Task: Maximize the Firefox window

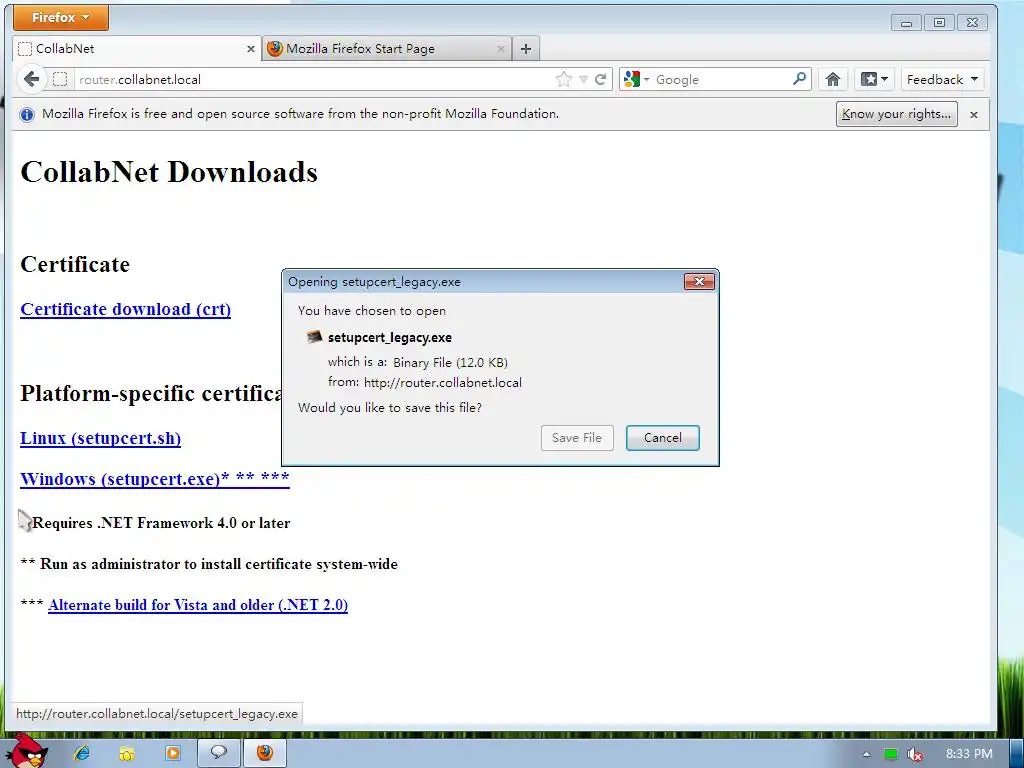Action: tap(939, 23)
